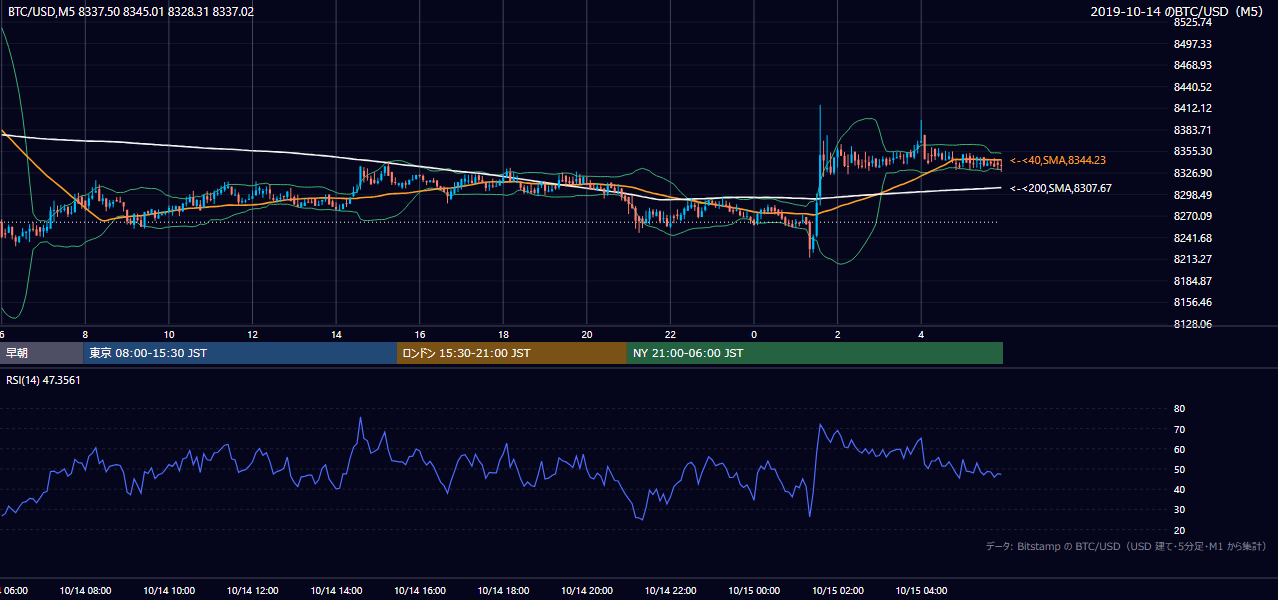Image resolution: width=1278 pixels, height=600 pixels.
Task: Click bottom date label 10/15 00:00
Action: point(754,591)
